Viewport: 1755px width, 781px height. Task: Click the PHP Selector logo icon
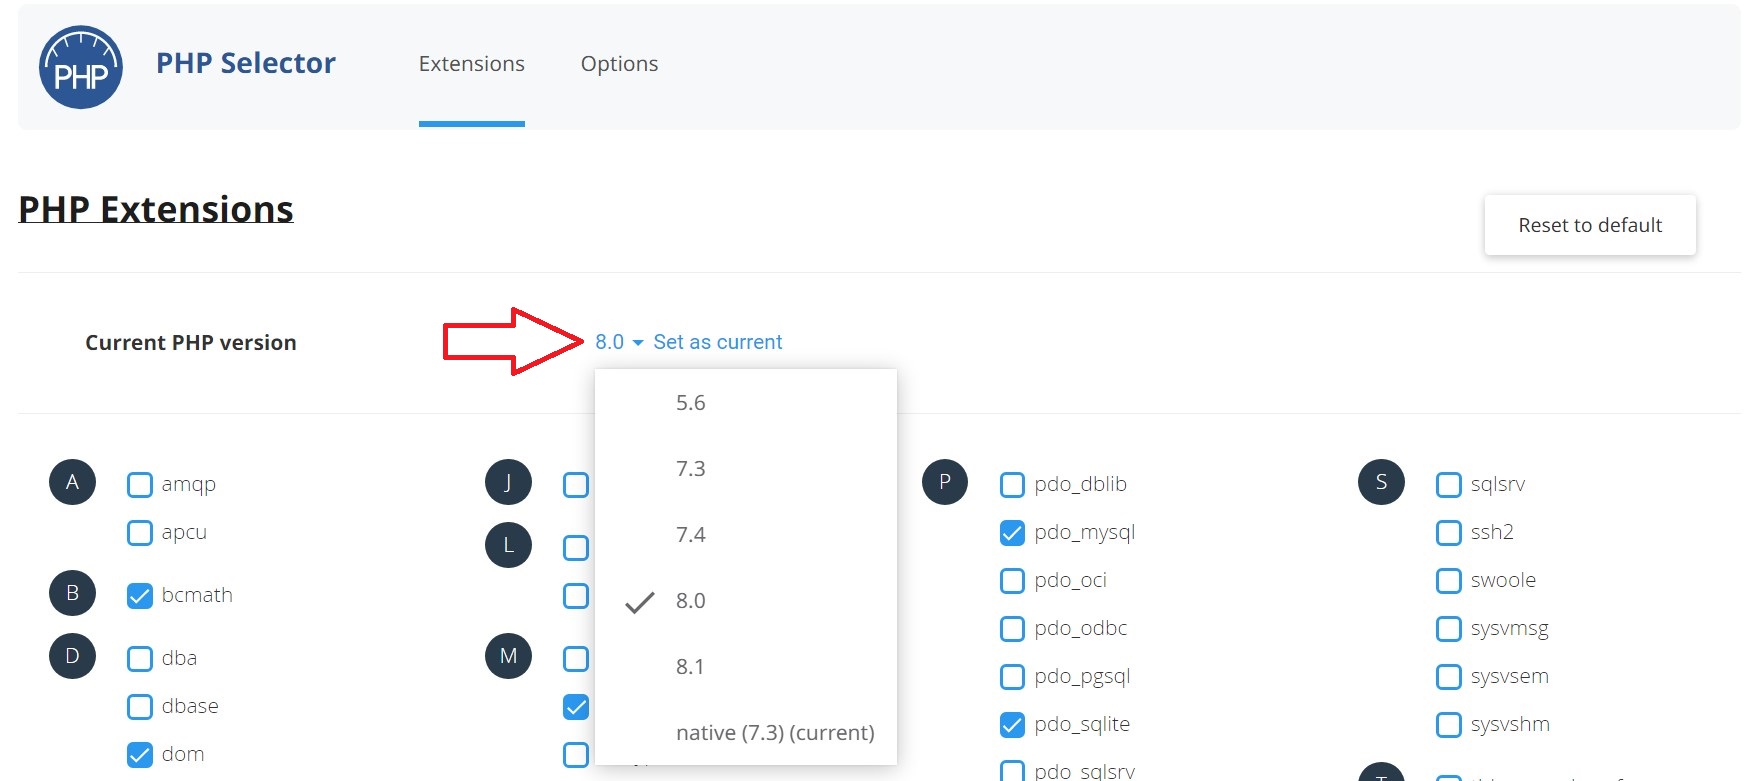tap(80, 67)
